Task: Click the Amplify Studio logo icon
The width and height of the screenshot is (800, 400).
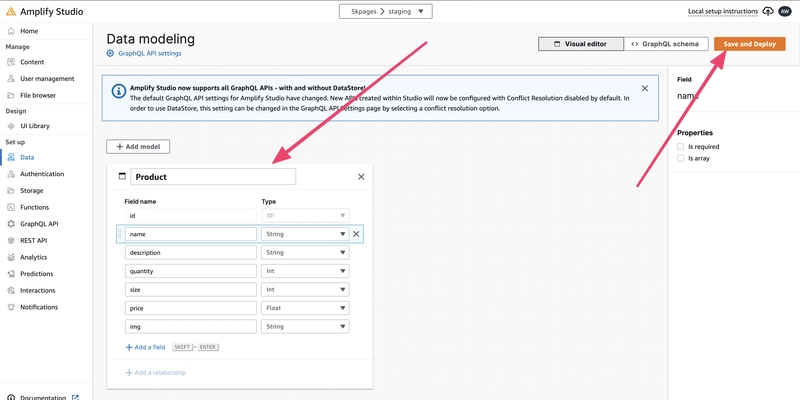Action: pyautogui.click(x=11, y=11)
